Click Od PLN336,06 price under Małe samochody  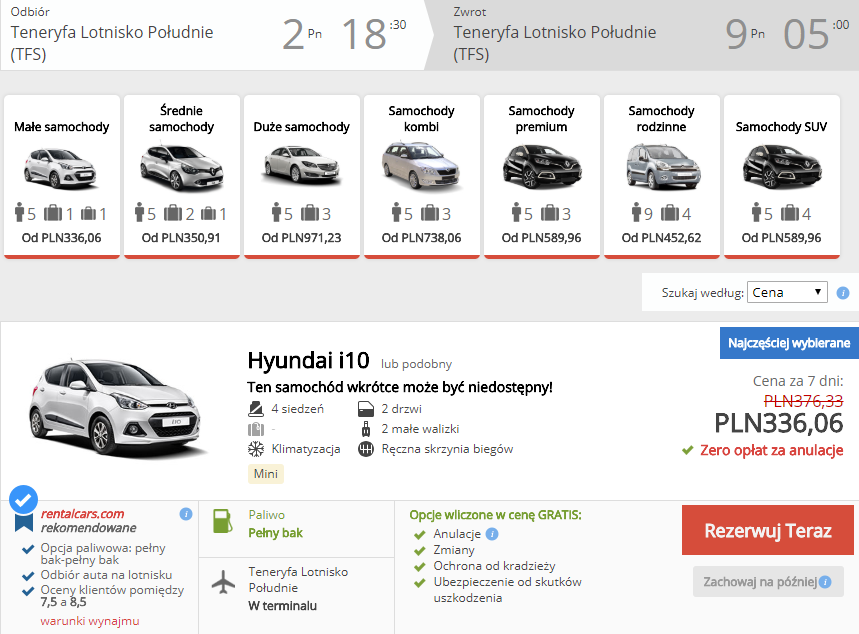pos(61,238)
